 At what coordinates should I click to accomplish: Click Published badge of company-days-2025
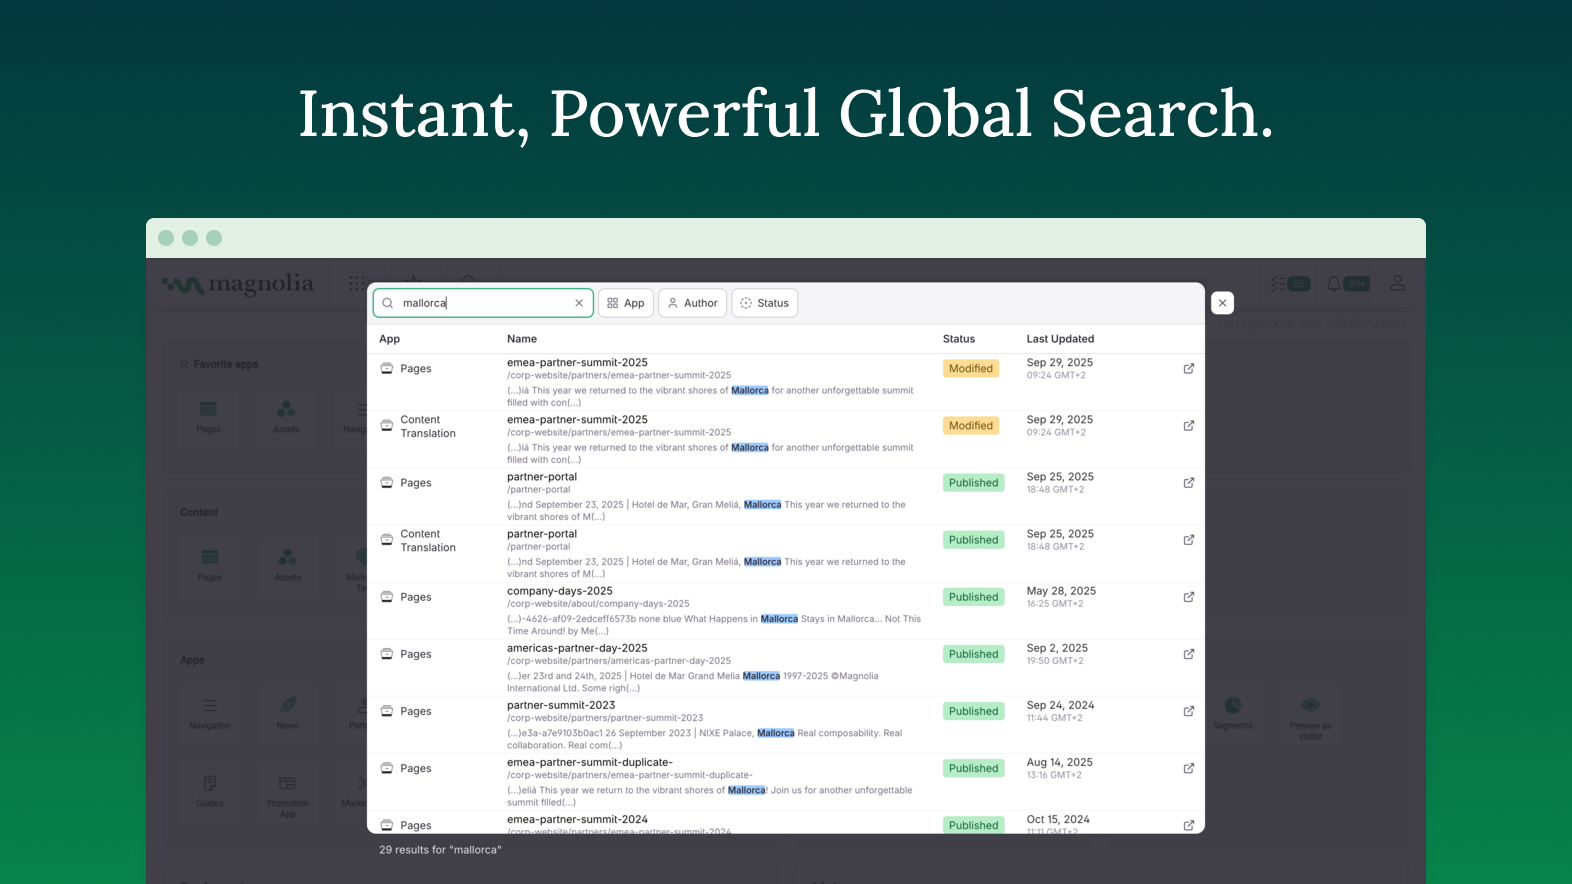coord(974,597)
